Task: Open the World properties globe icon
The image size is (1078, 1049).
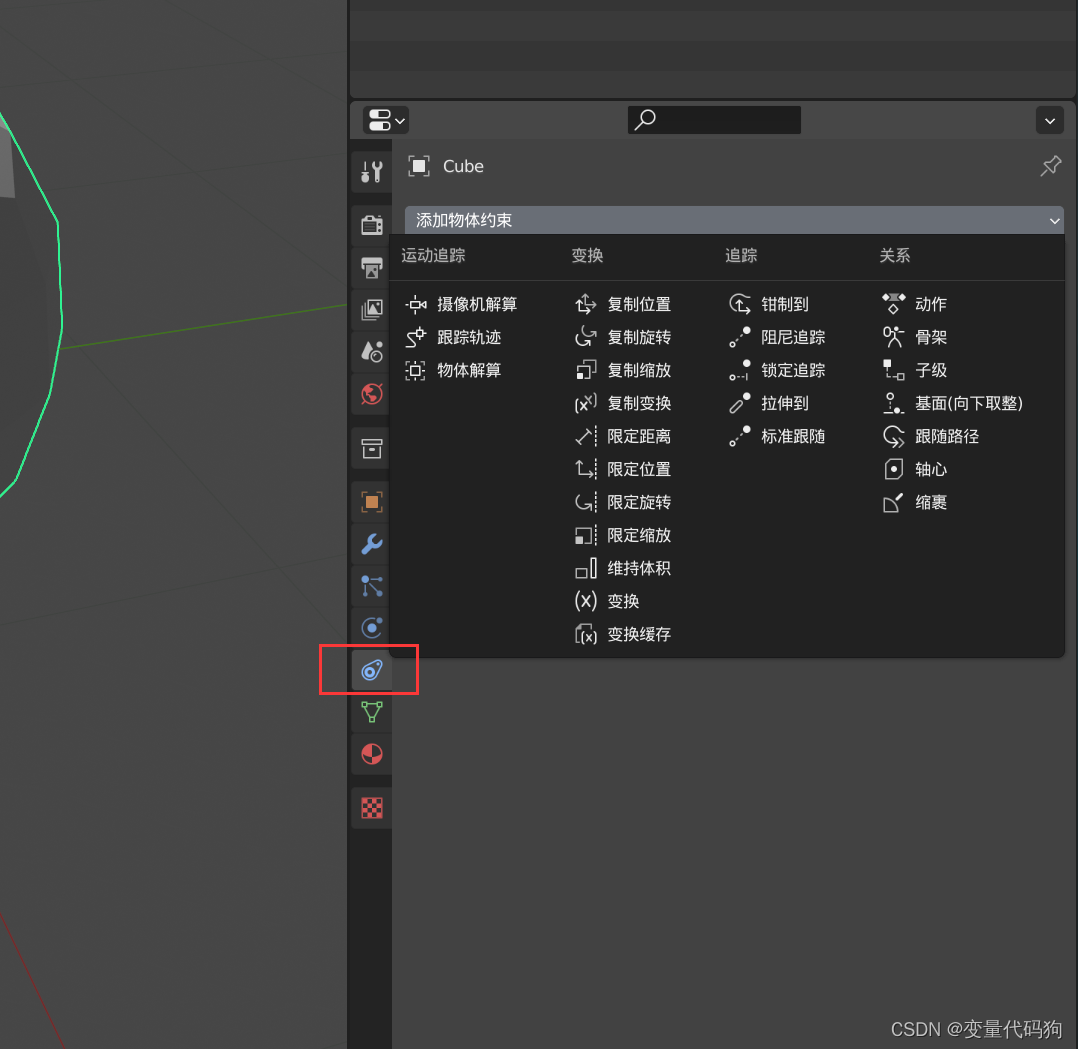Action: coord(370,394)
